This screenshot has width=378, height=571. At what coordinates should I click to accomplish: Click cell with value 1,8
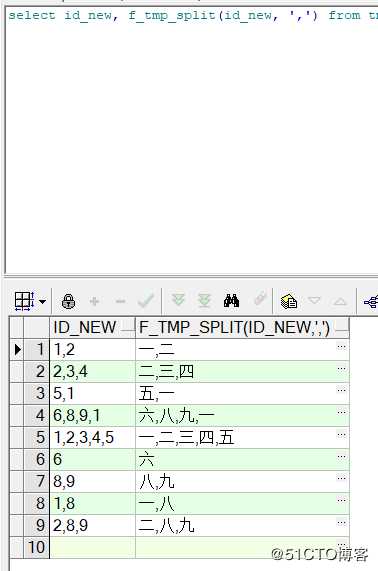[92, 504]
